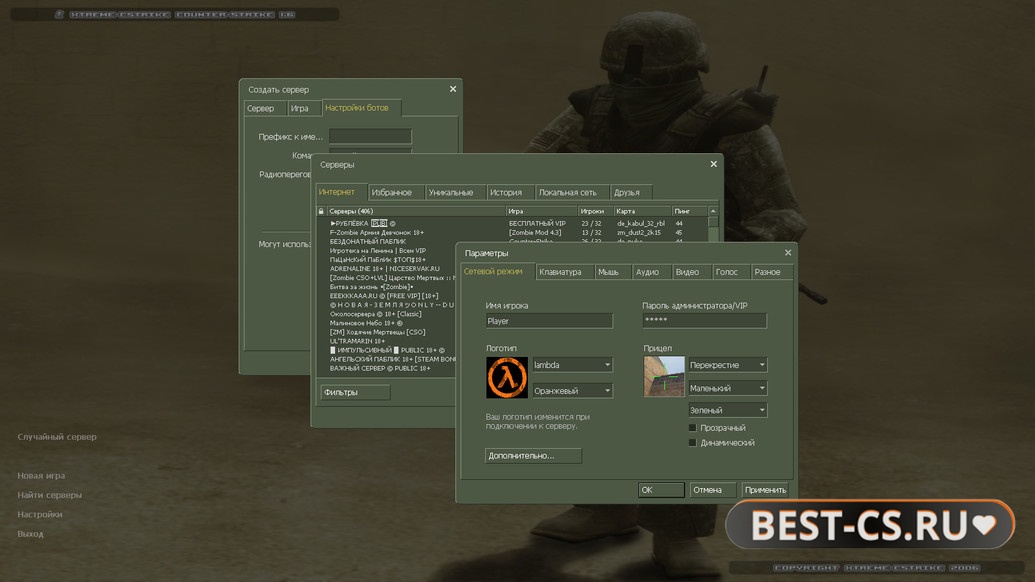Screen dimensions: 1035x582
Task: Click the servers list scroll-up arrow
Action: point(713,211)
